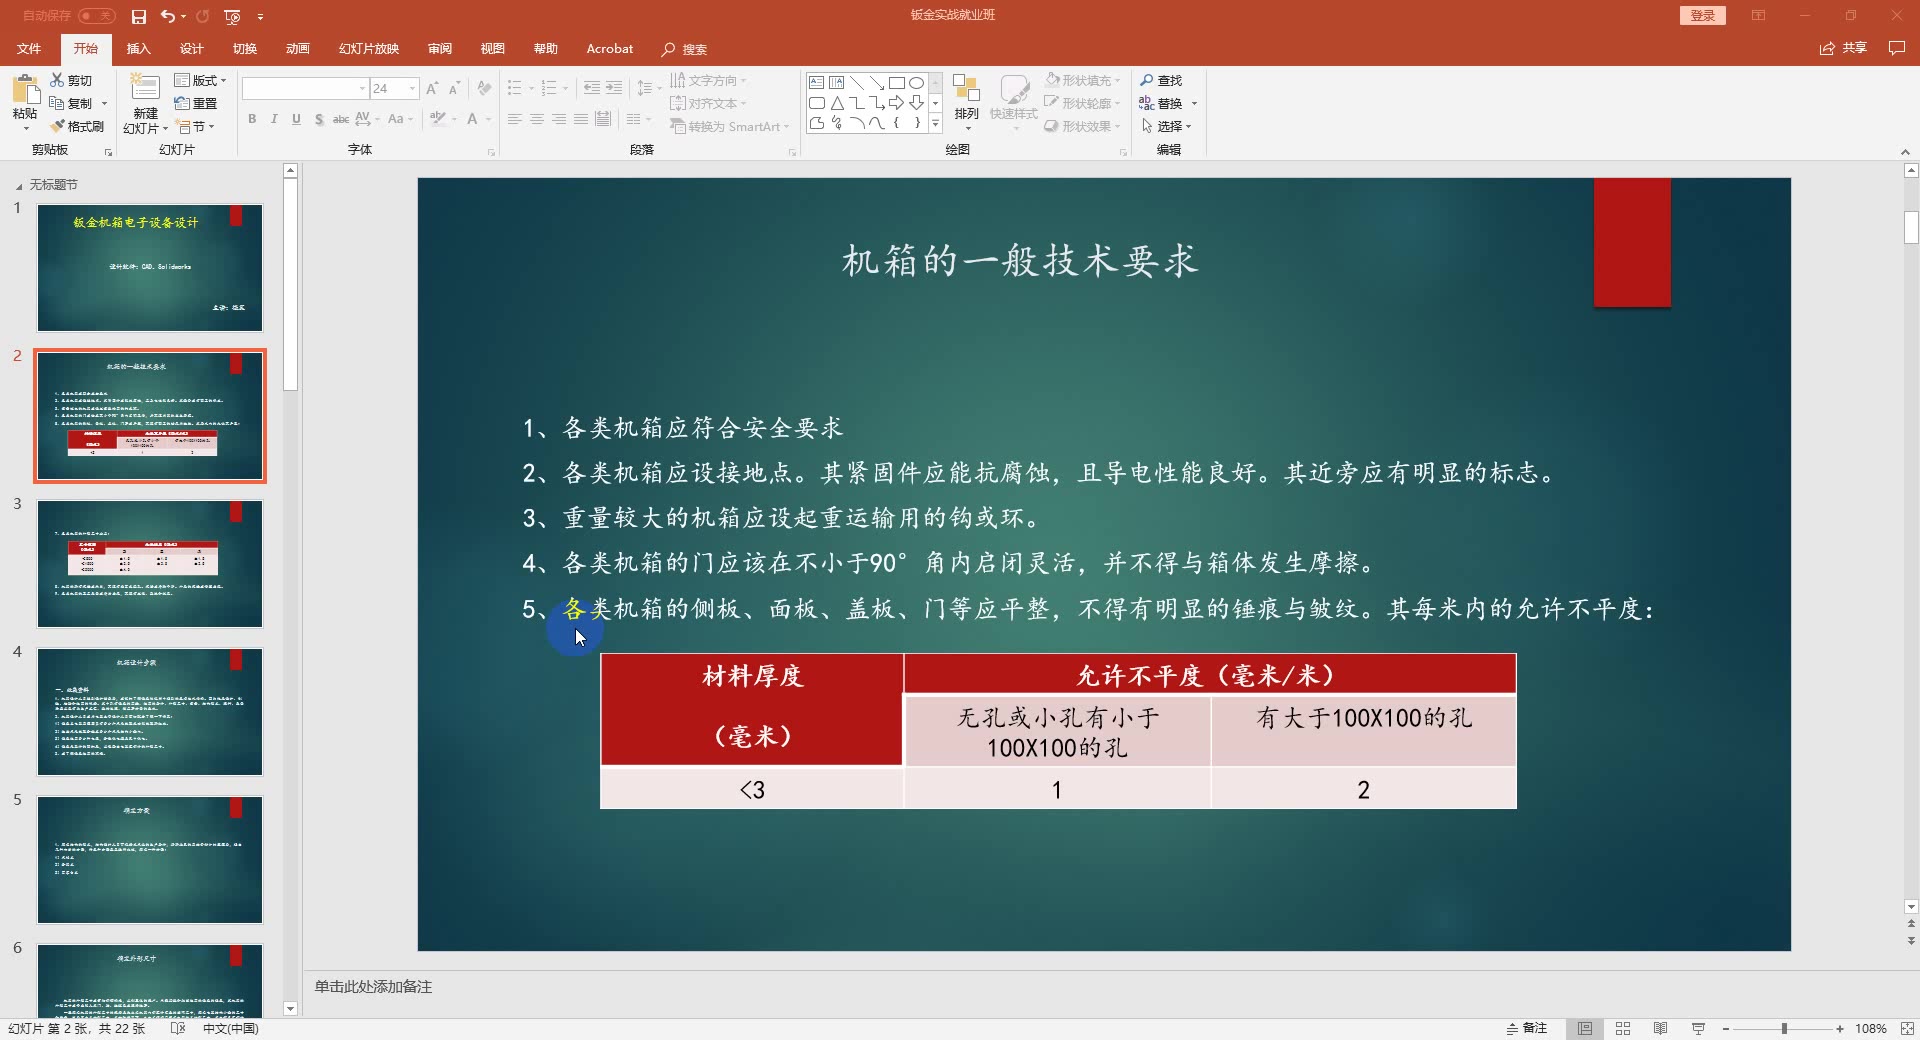Click Find (查找)
1920x1040 pixels.
coord(1162,80)
